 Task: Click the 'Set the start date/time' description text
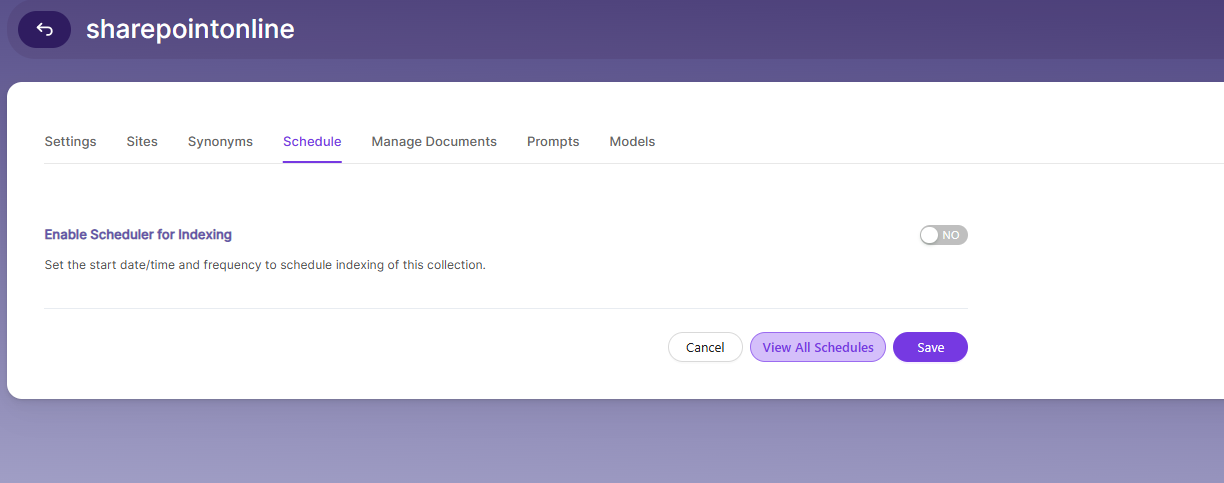(265, 266)
